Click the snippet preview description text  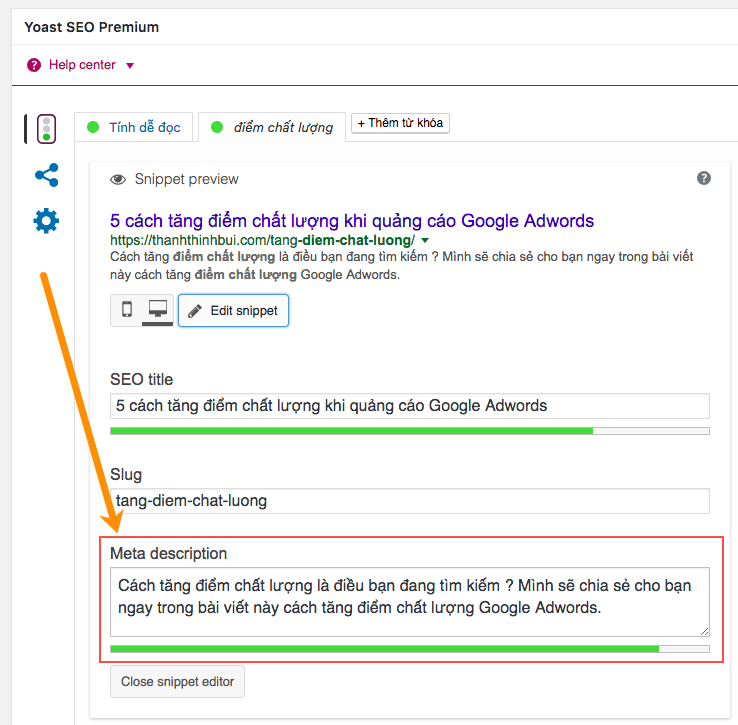coord(401,266)
